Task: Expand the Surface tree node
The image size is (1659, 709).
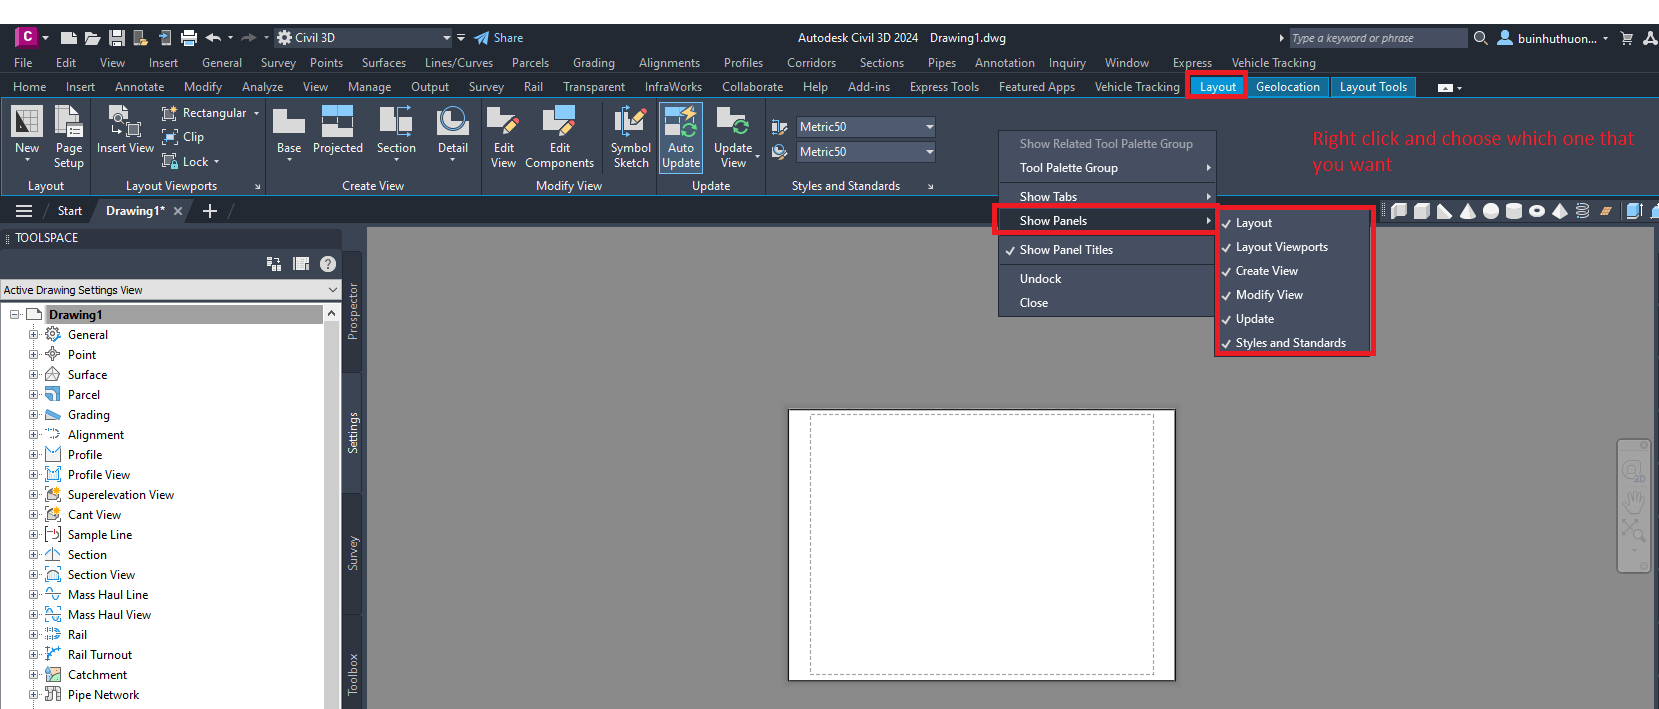Action: [x=33, y=375]
